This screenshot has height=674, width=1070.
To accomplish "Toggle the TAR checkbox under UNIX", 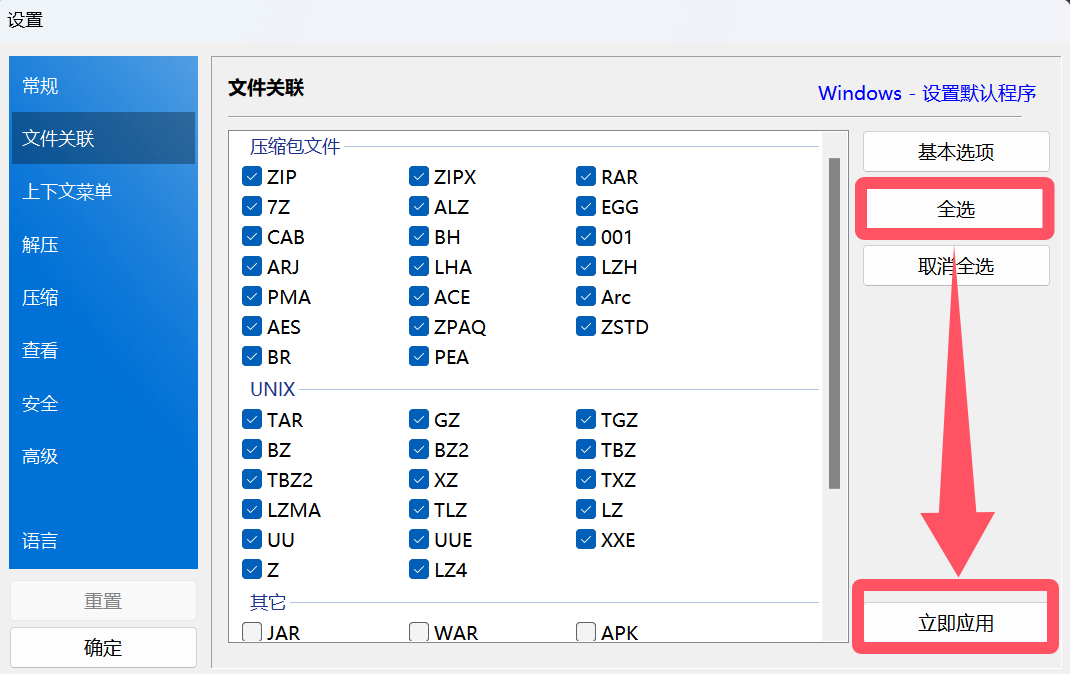I will click(x=252, y=420).
